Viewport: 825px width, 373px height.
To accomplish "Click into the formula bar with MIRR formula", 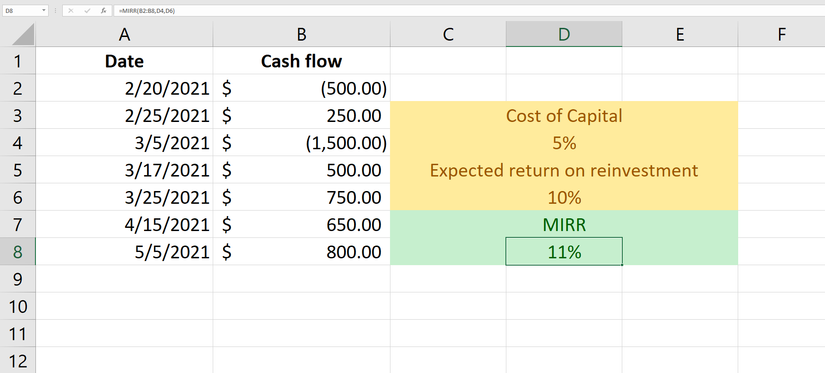I will pyautogui.click(x=468, y=11).
